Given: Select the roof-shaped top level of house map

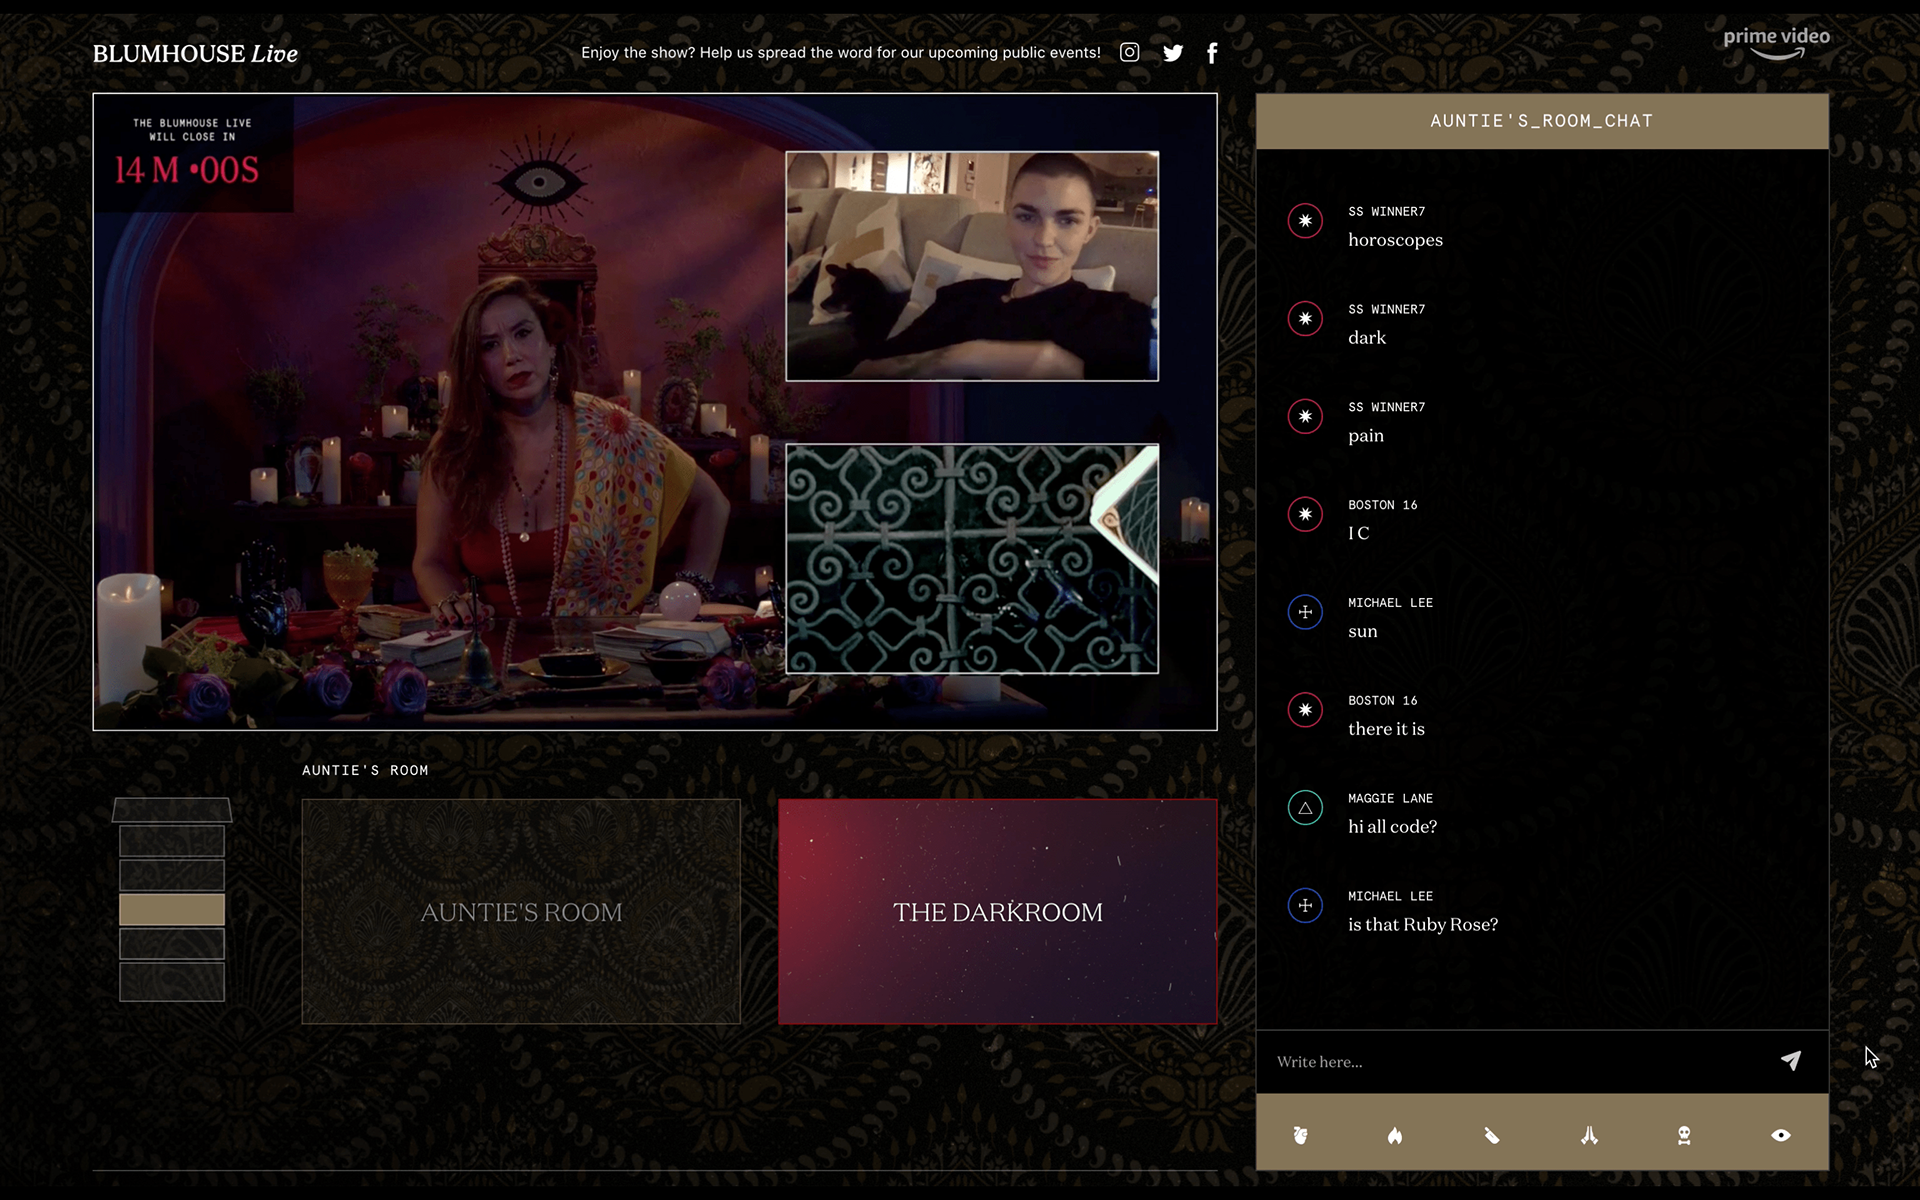Looking at the screenshot, I should (x=172, y=809).
